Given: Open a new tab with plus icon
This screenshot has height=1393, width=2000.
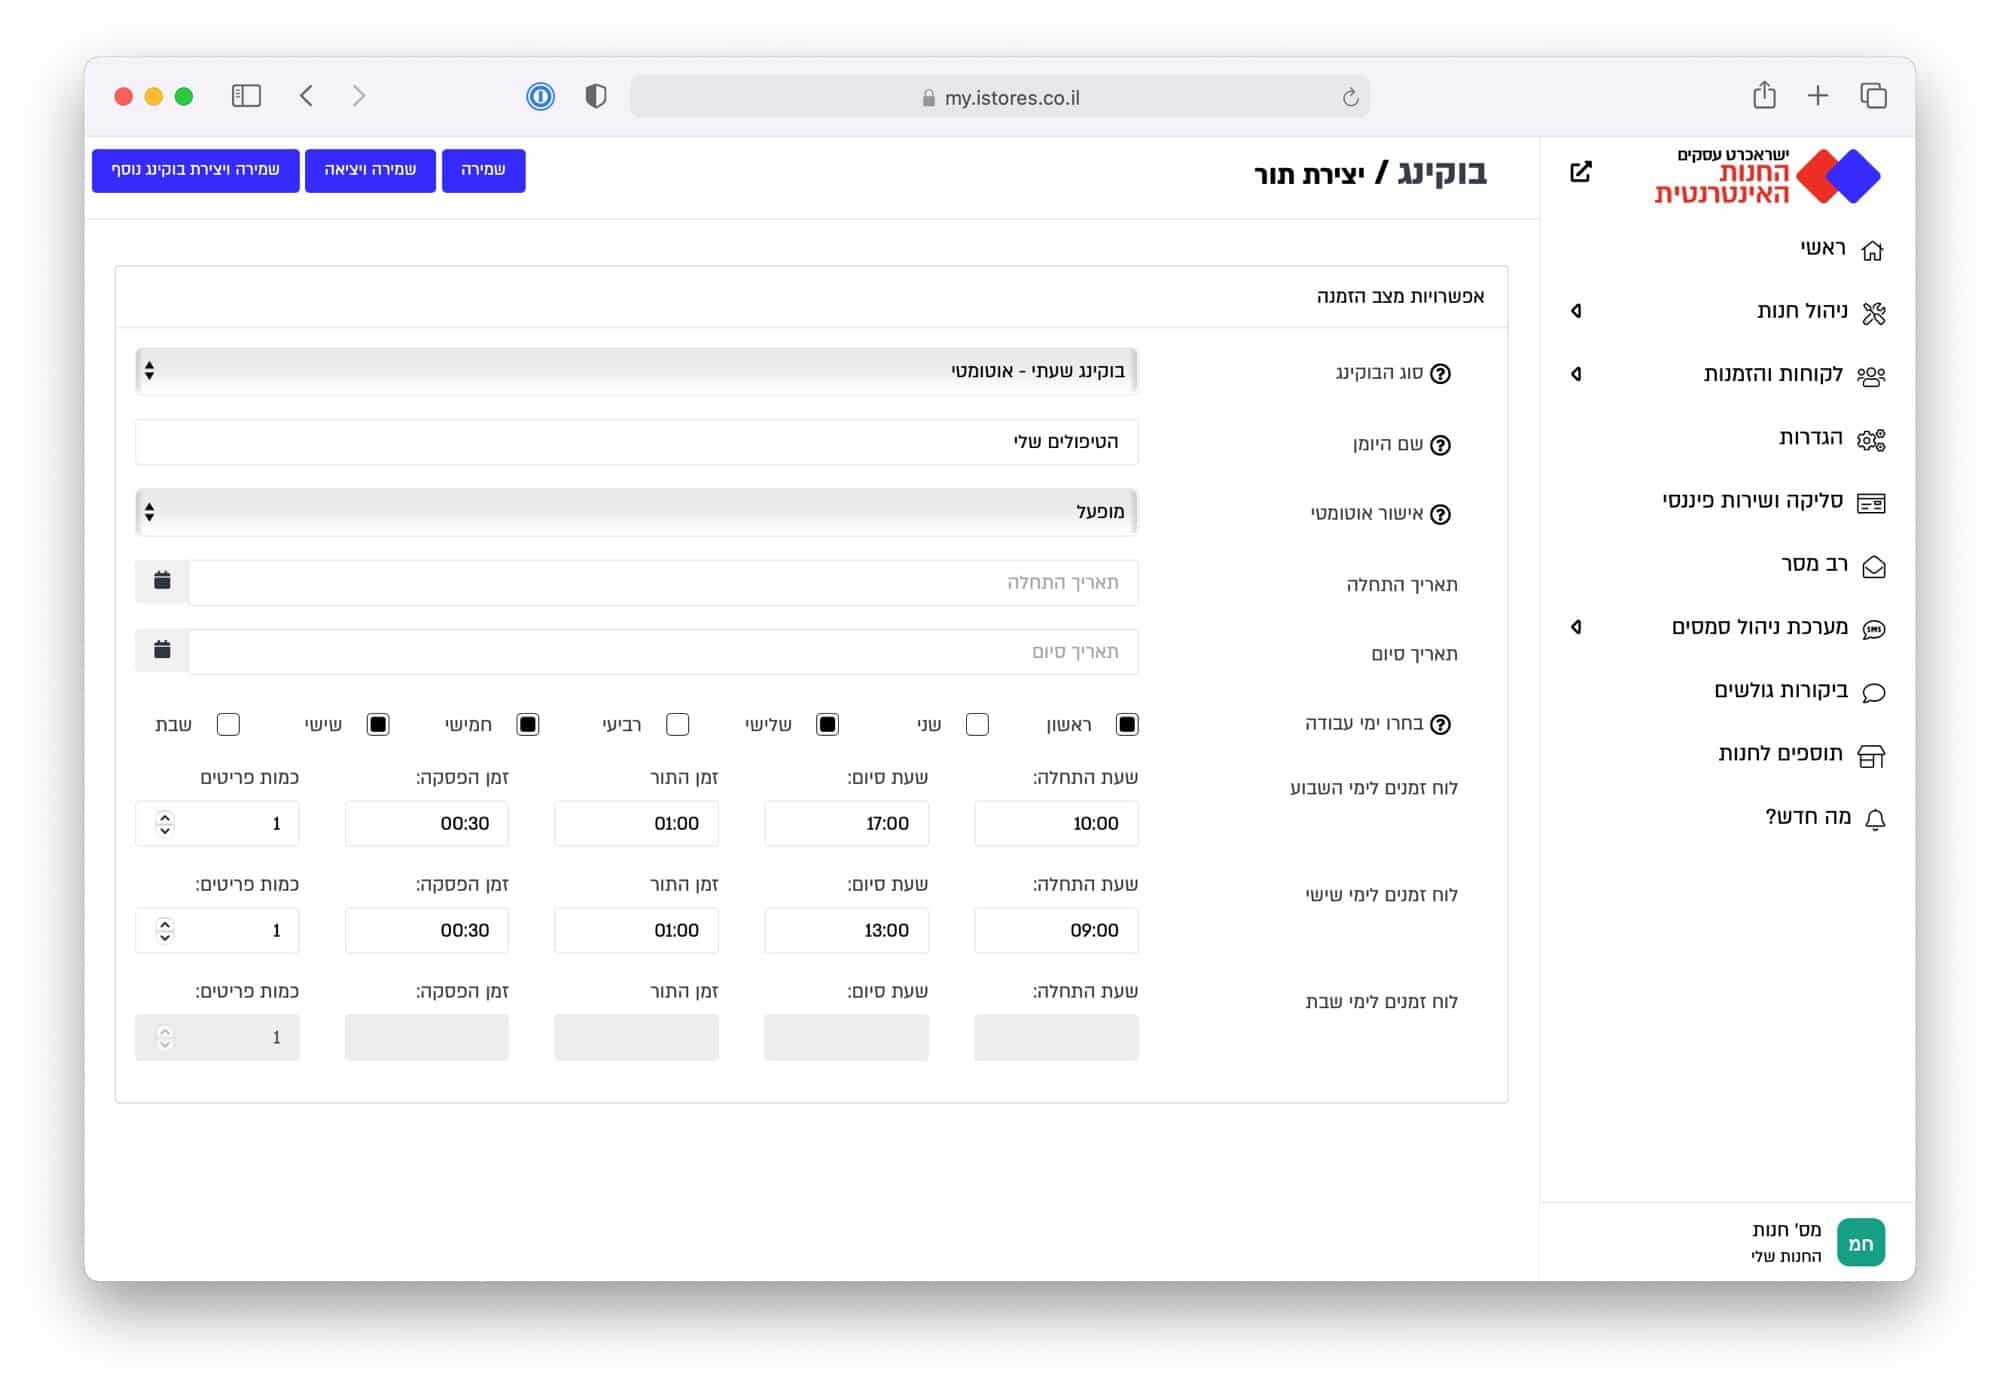Looking at the screenshot, I should click(1818, 96).
